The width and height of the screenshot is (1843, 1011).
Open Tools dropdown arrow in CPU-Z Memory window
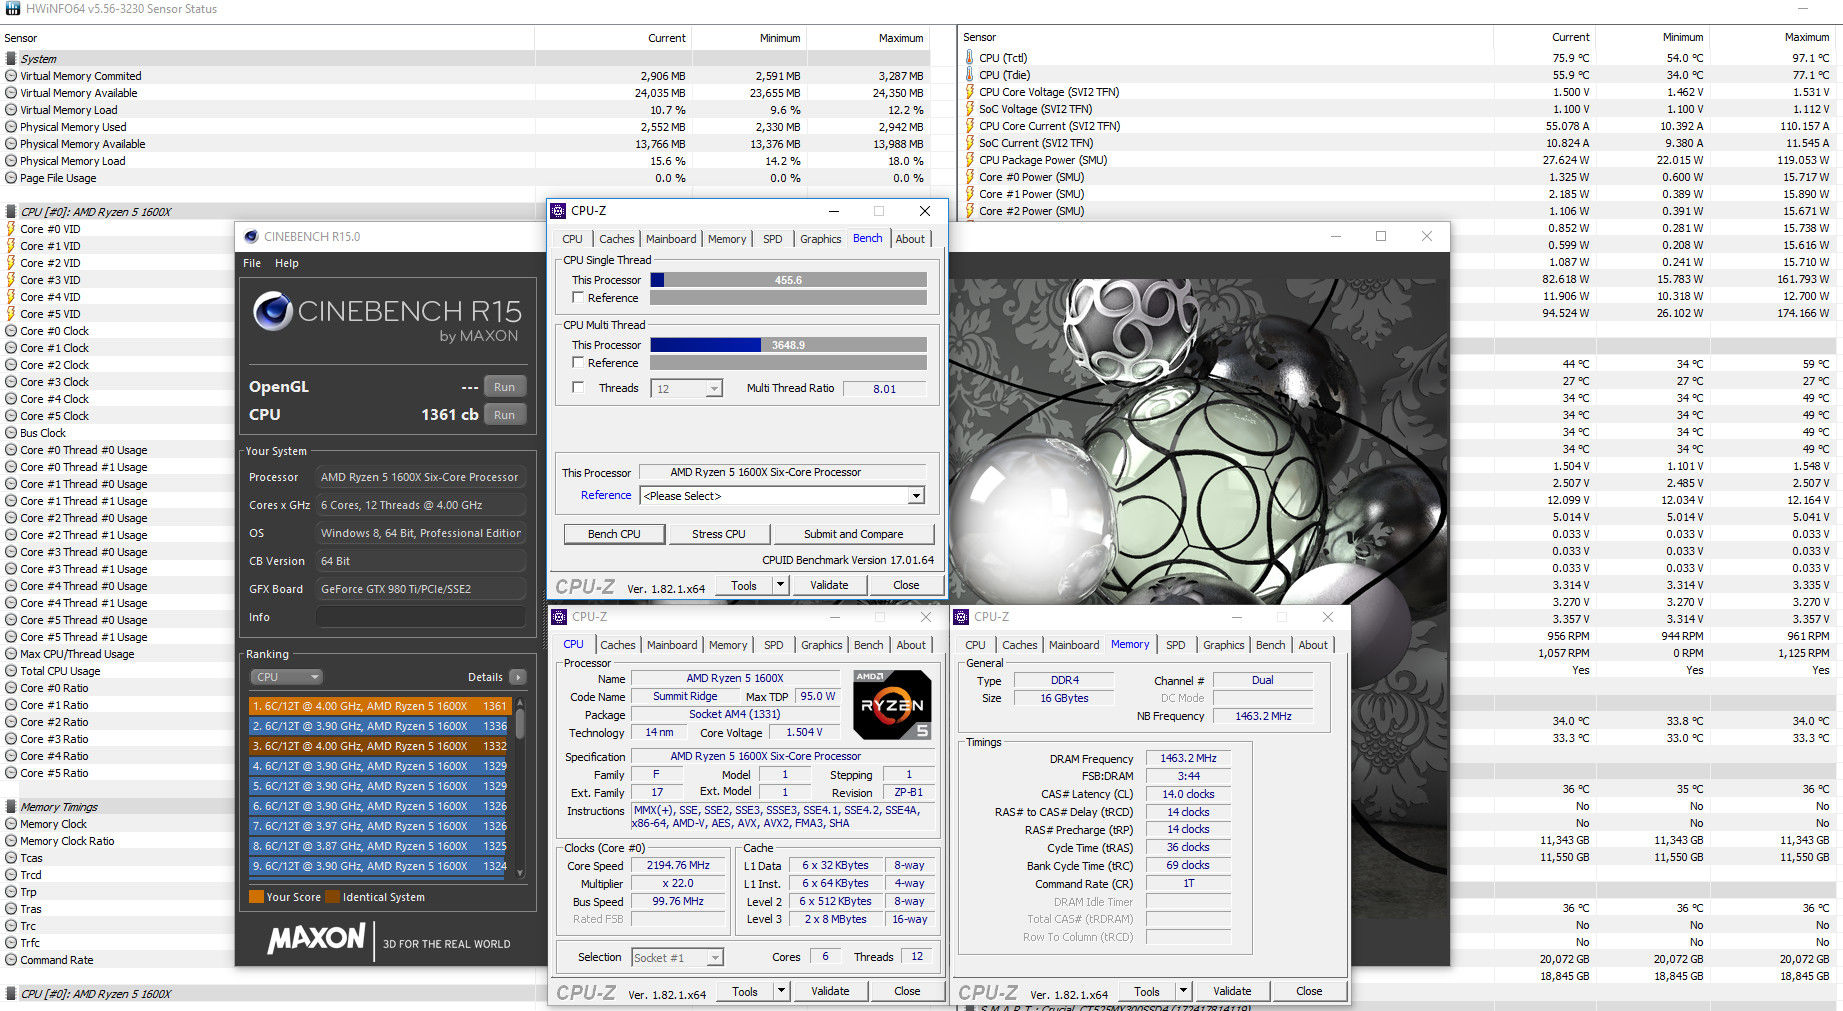point(1183,991)
